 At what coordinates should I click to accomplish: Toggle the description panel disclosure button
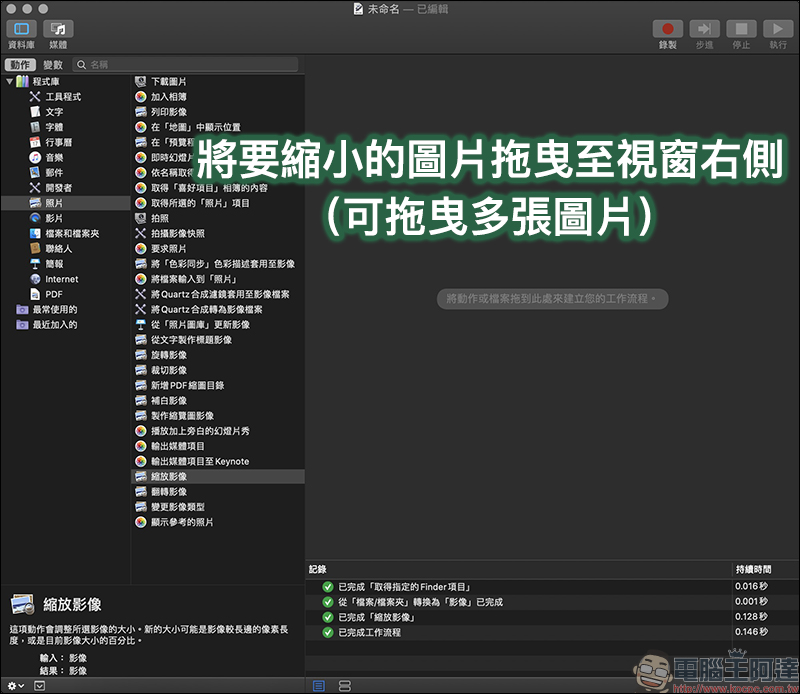pos(39,686)
